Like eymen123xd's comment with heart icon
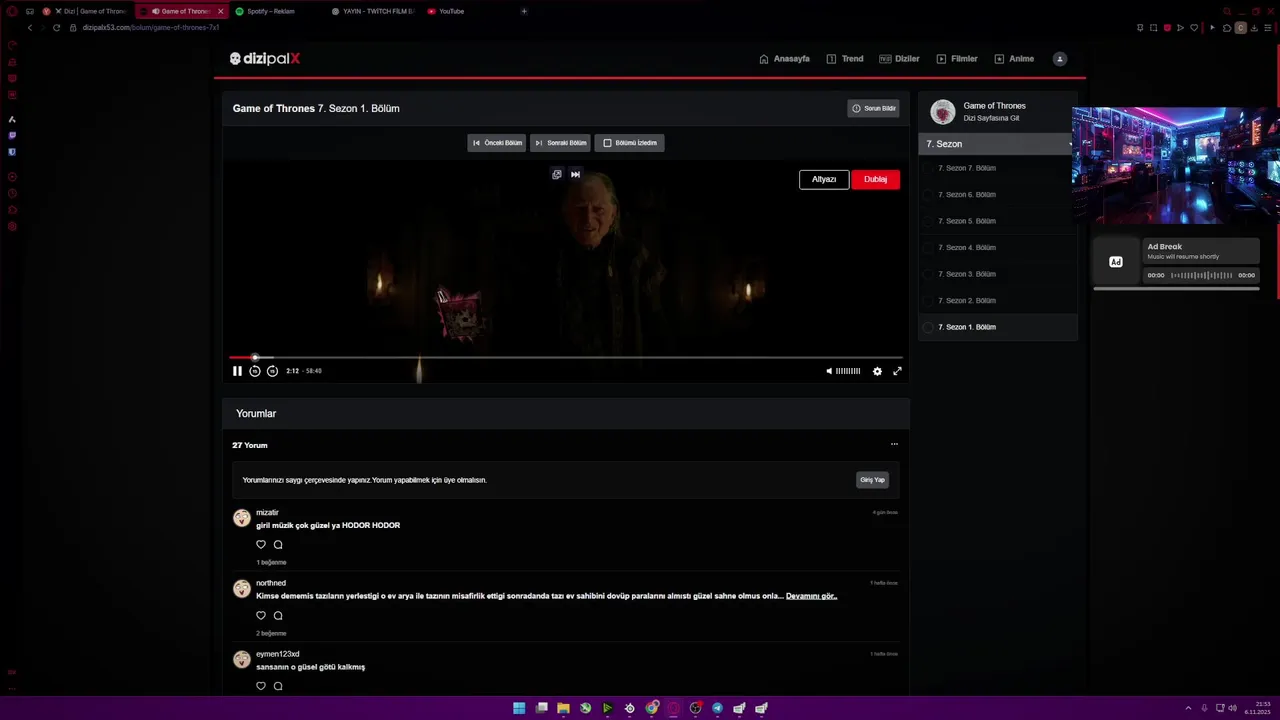This screenshot has height=720, width=1280. (261, 686)
